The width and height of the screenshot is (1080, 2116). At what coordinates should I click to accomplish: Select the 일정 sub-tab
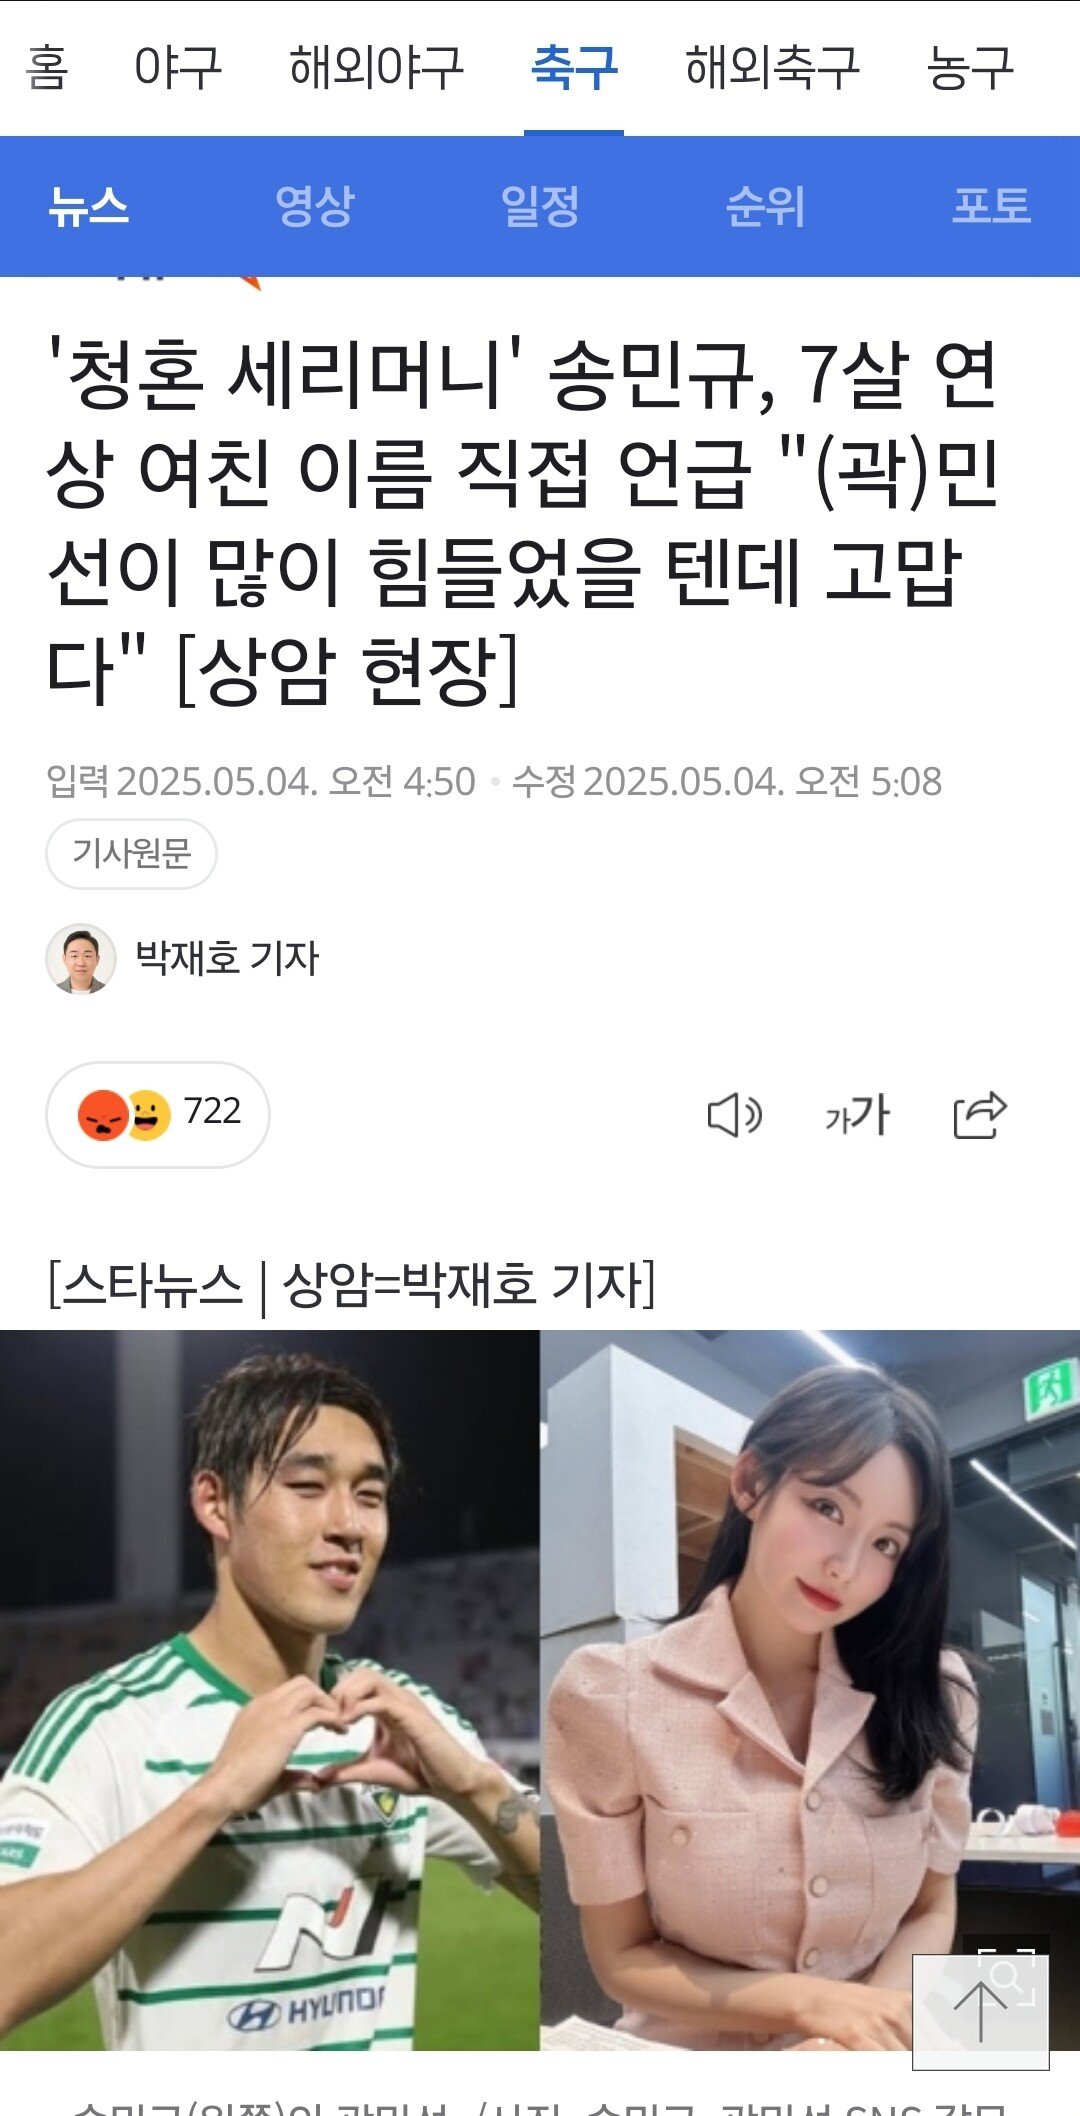pos(540,206)
